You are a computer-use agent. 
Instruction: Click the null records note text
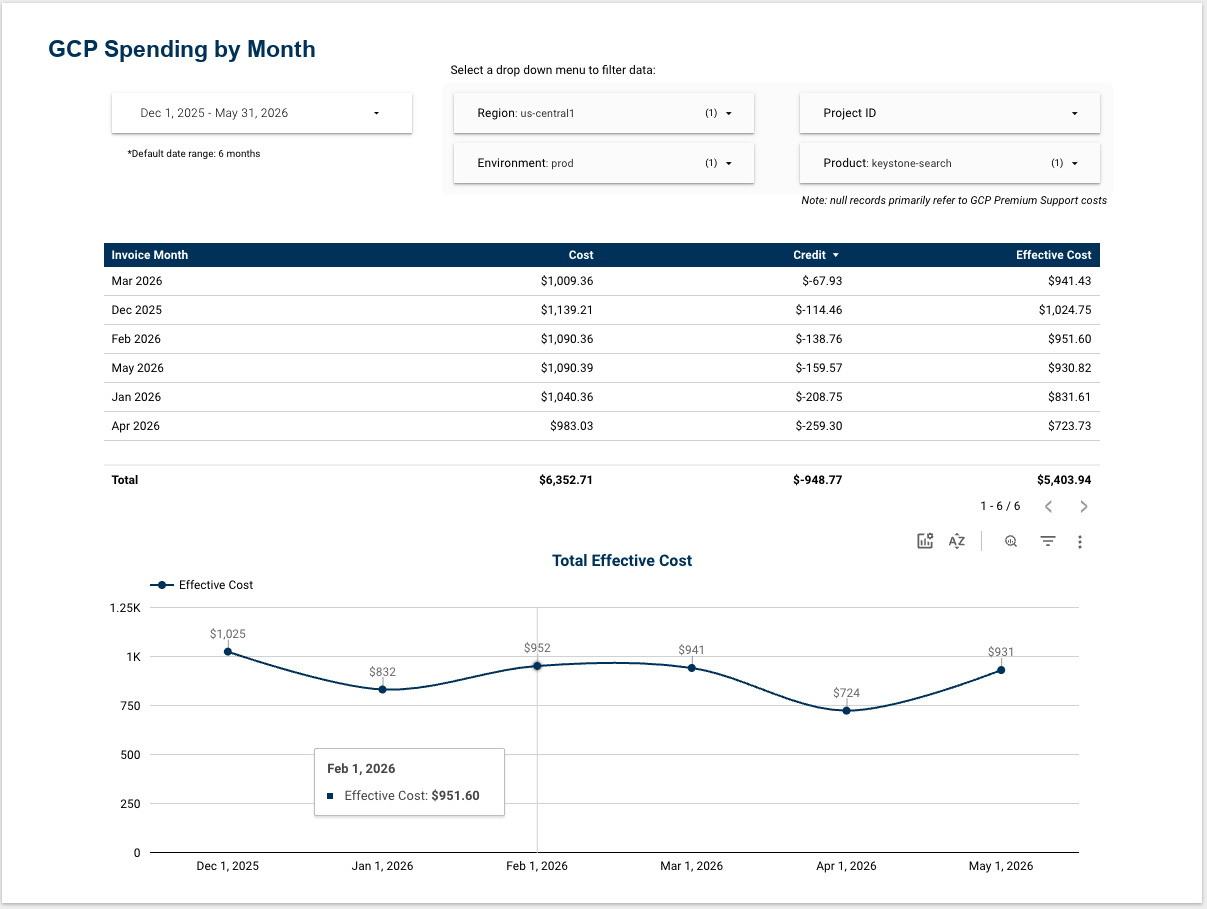(954, 200)
